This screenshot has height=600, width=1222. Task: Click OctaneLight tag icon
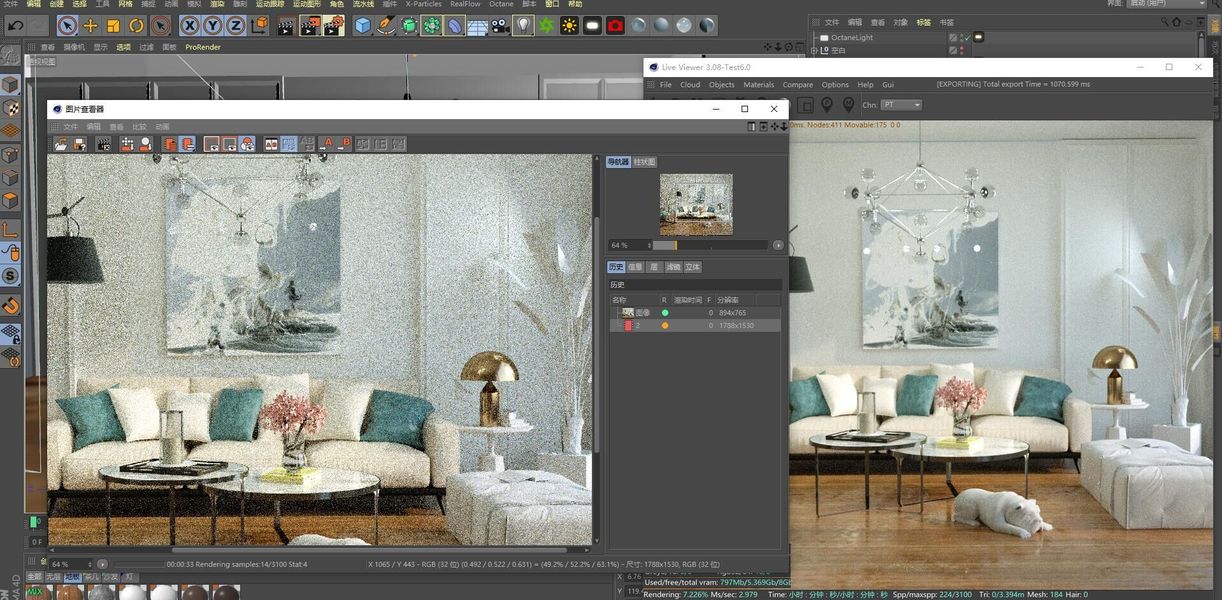(979, 37)
